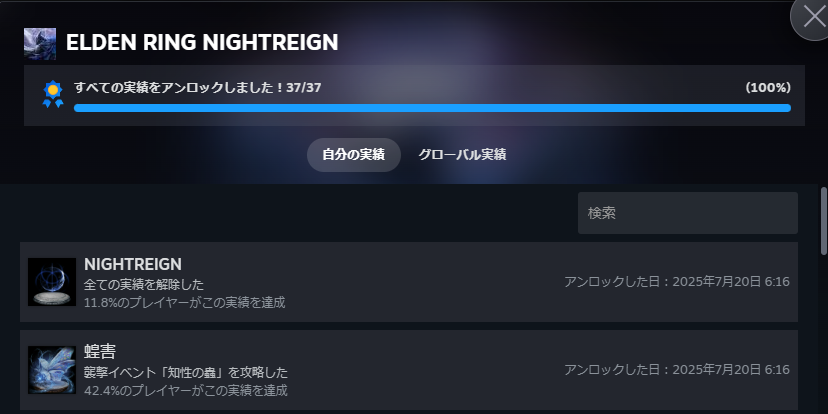
Task: Close the achievements overlay with X
Action: coord(812,17)
